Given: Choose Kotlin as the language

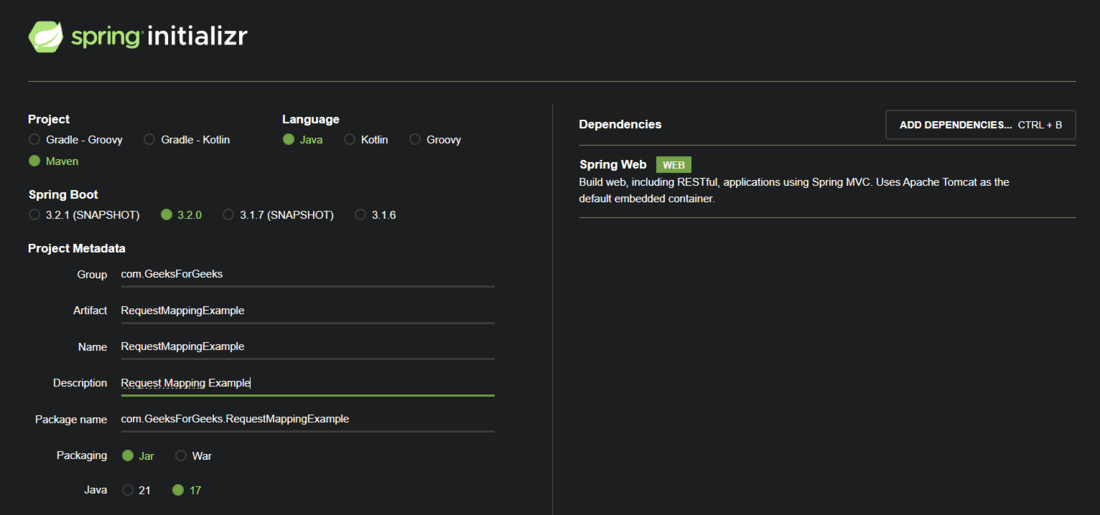Looking at the screenshot, I should (x=365, y=140).
